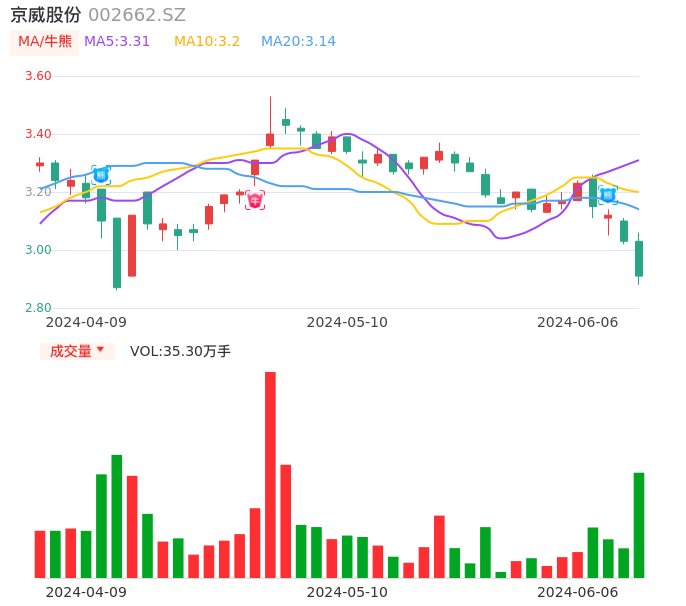Toggle the MA10:3.2 legend line
Image resolution: width=686 pixels, height=606 pixels.
207,42
